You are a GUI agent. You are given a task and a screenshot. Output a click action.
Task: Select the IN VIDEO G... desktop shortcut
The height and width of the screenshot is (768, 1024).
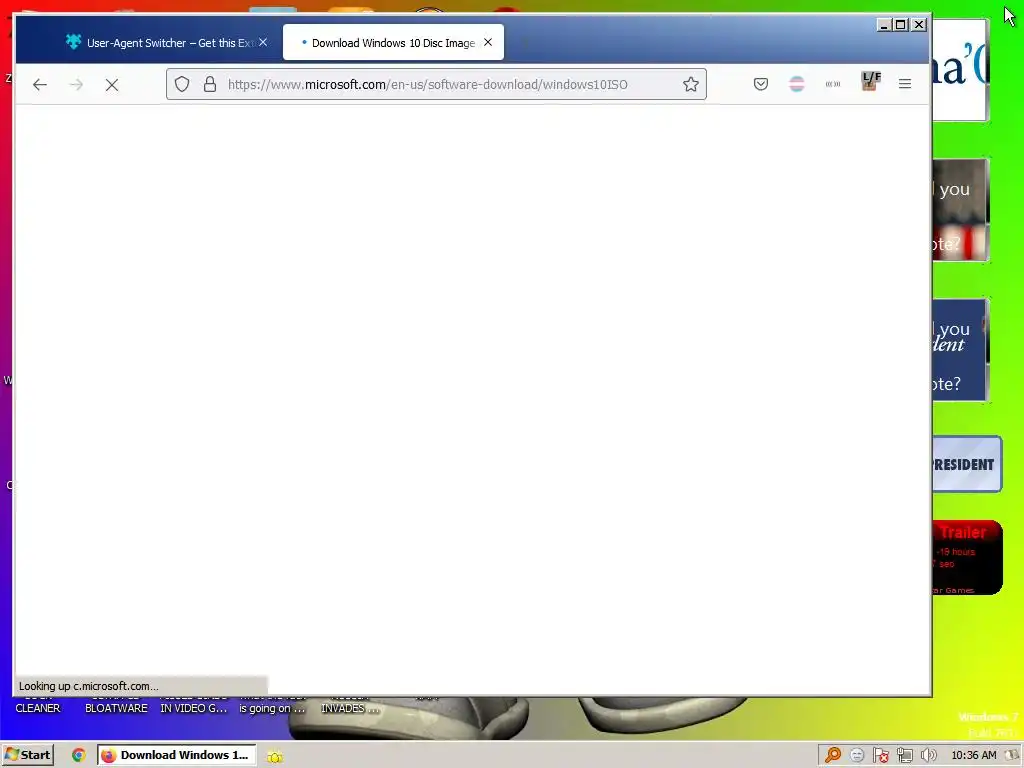[x=194, y=708]
